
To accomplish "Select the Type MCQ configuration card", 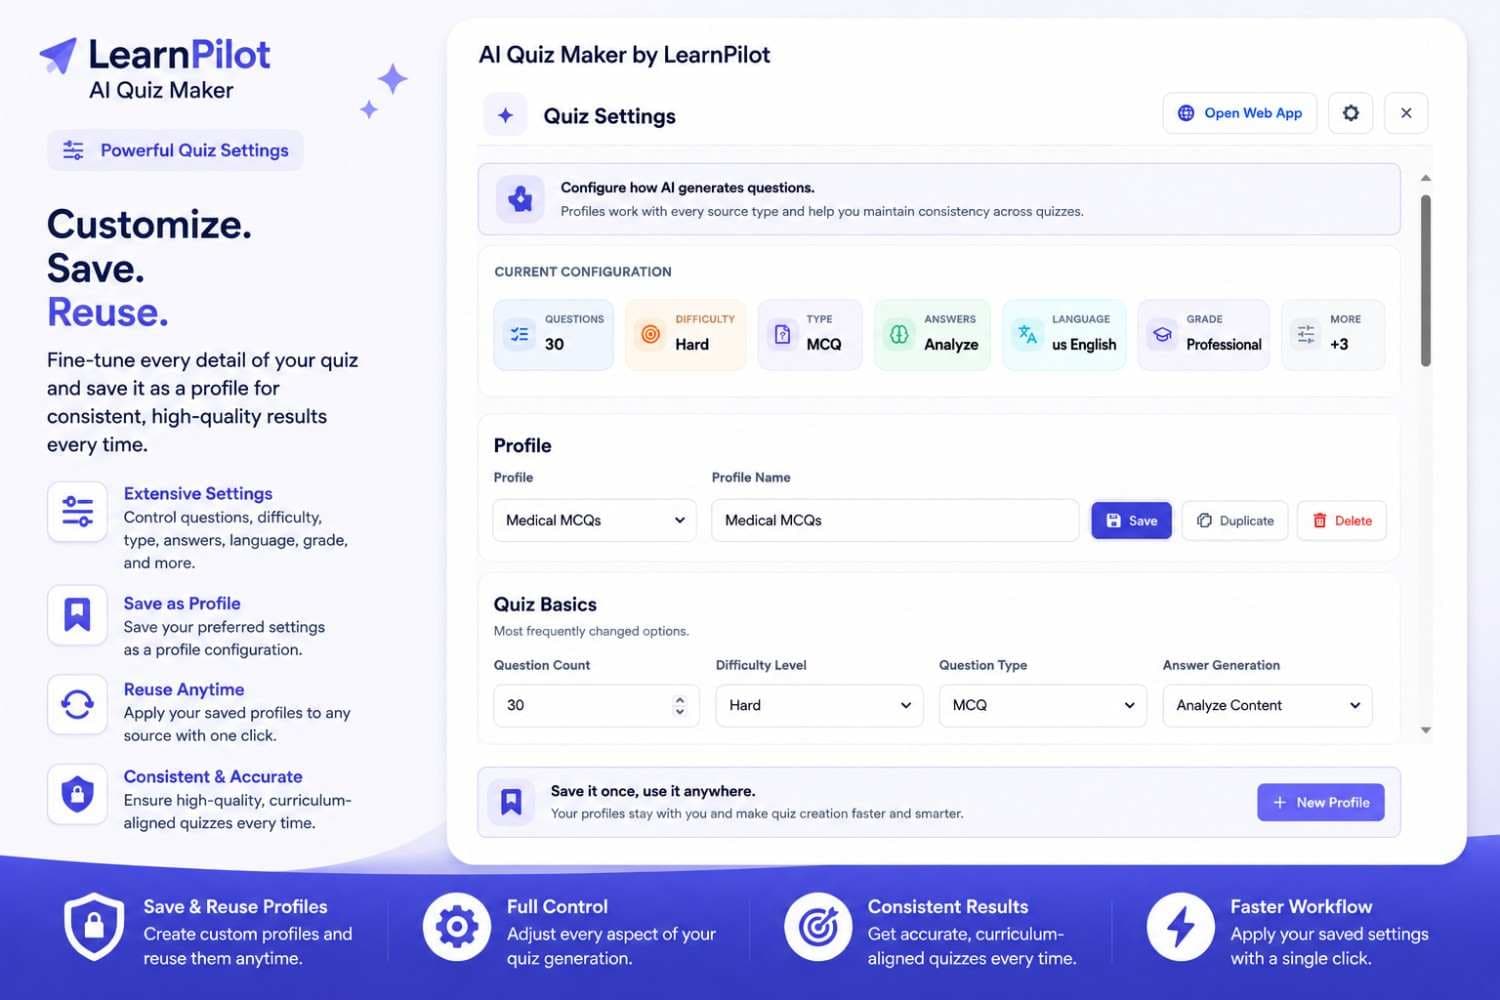I will (x=810, y=334).
